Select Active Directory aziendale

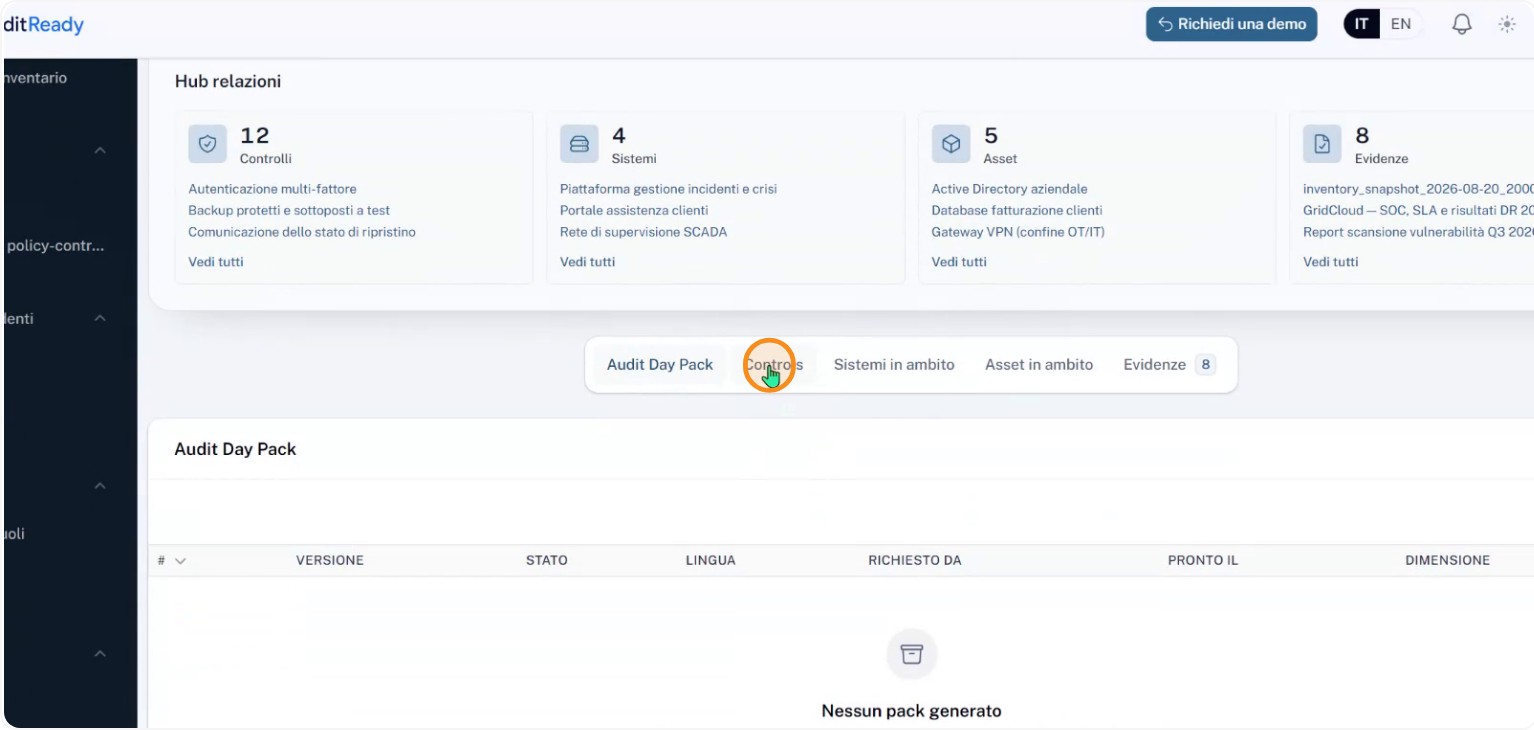[x=1010, y=189]
